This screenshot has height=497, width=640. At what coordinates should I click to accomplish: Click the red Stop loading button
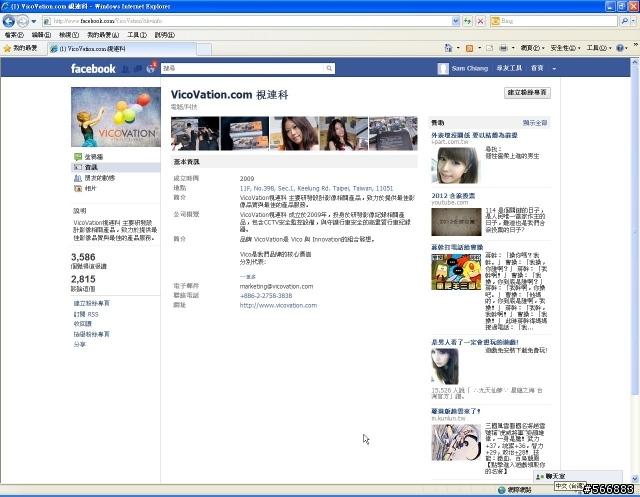[480, 21]
